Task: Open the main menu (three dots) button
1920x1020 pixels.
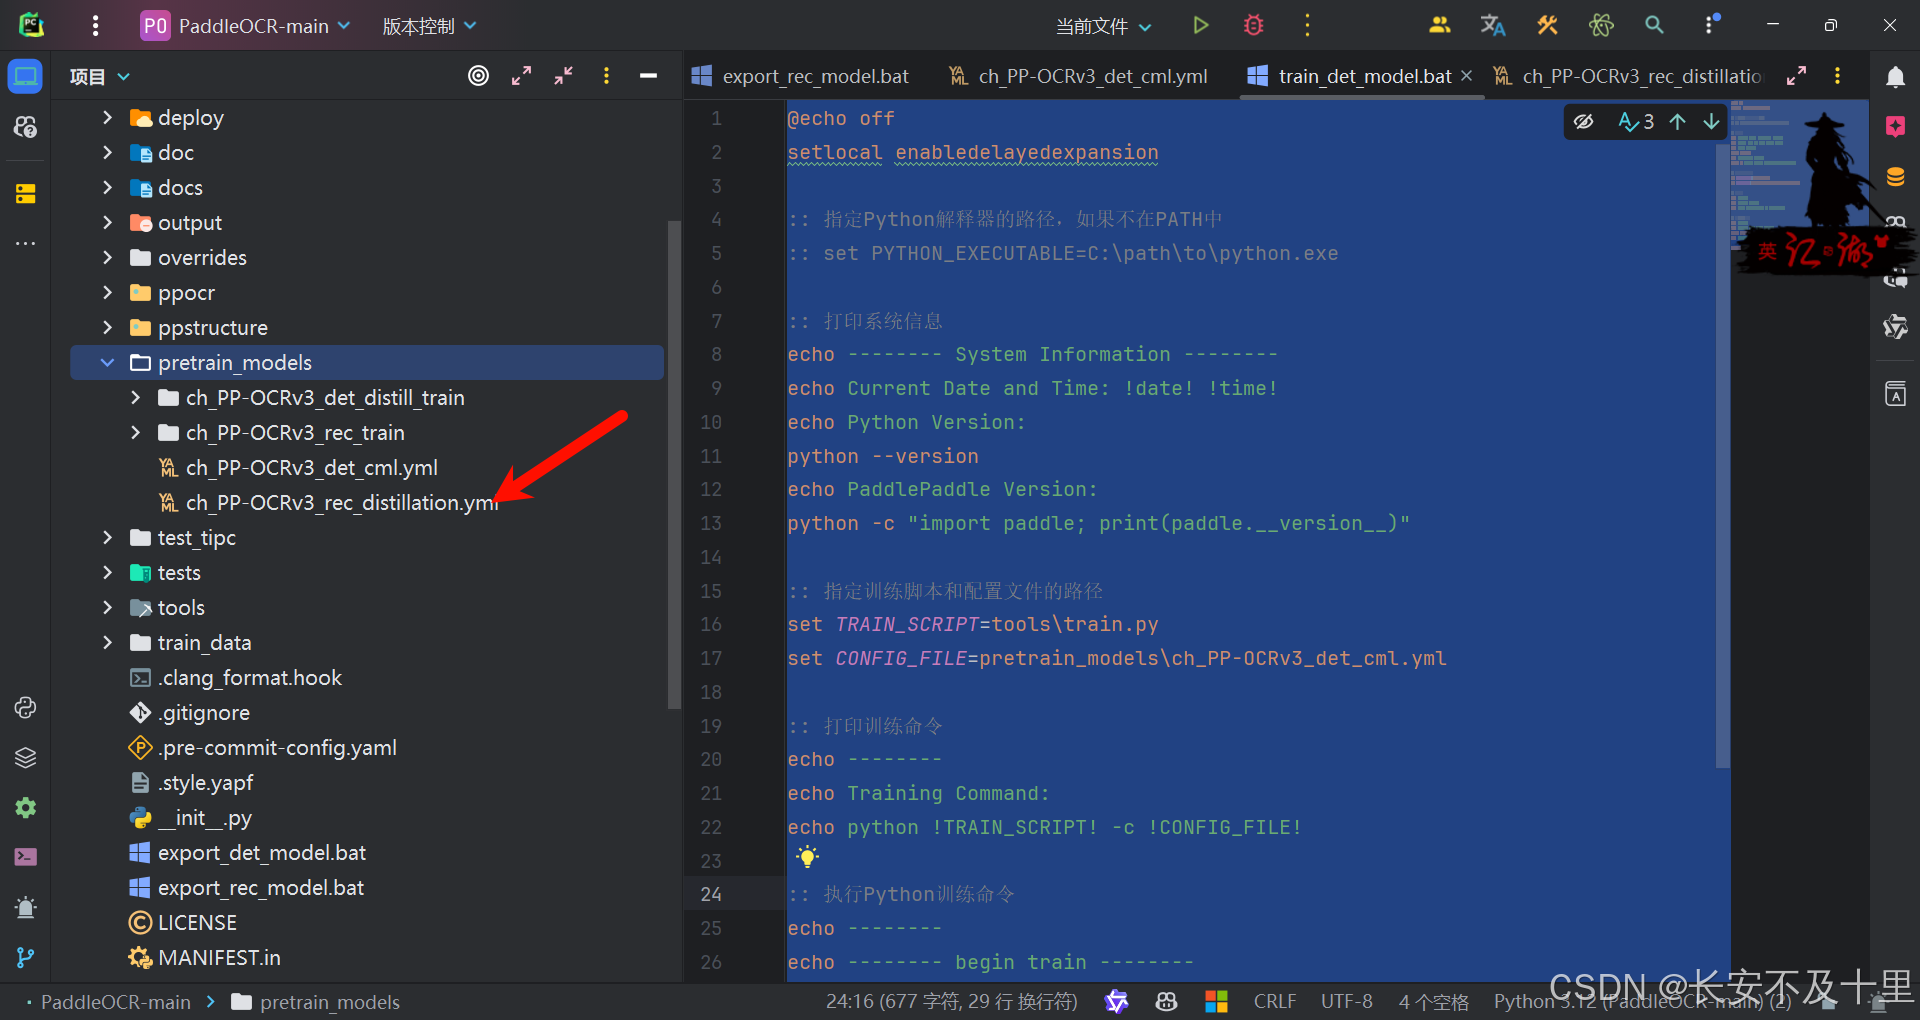Action: coord(95,26)
